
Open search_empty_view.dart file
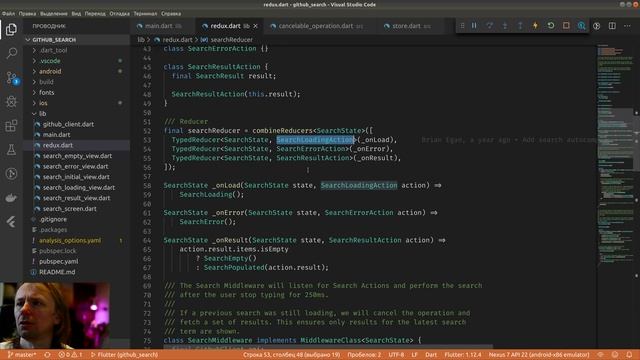click(x=77, y=156)
